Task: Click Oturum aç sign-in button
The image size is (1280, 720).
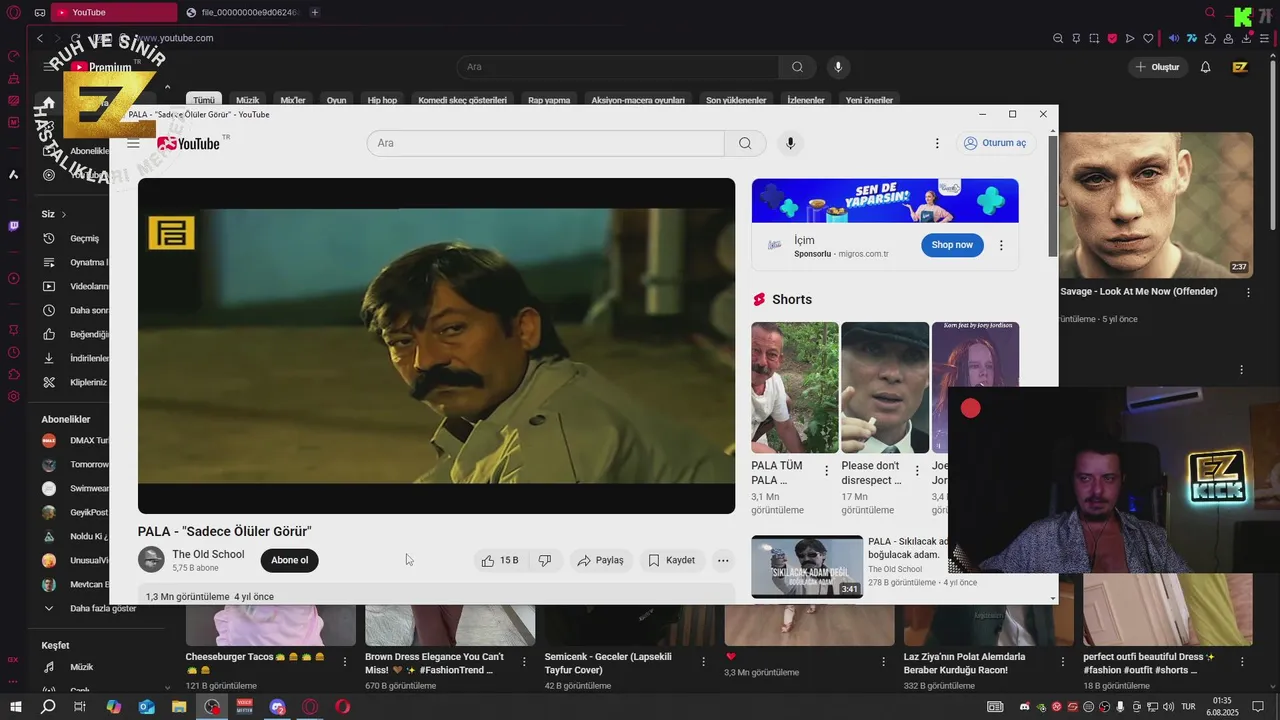Action: [995, 143]
